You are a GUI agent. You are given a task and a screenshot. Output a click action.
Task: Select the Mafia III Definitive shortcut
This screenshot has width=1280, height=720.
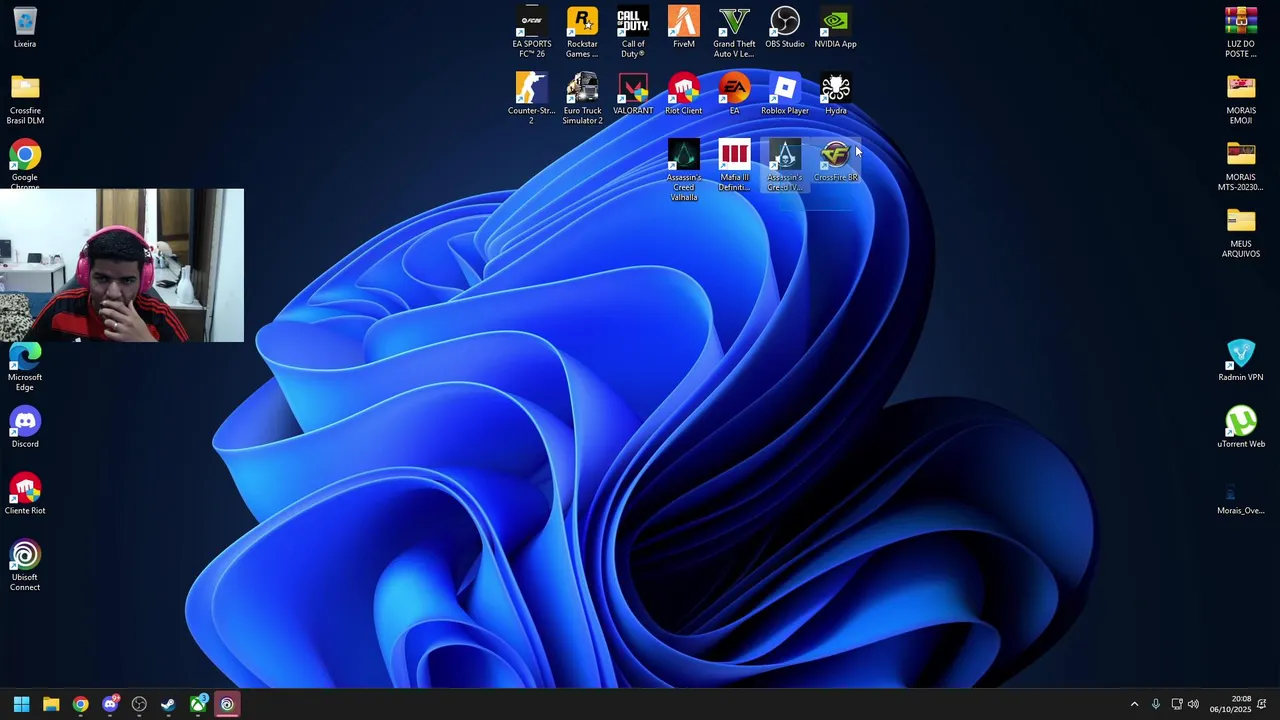[x=734, y=166]
